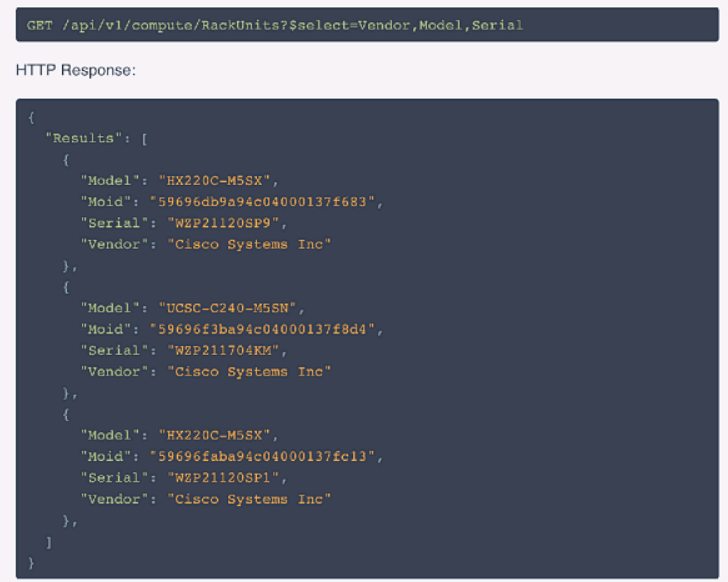Click Moid value 59696db9a94c04000137f683
Image resolution: width=728 pixels, height=582 pixels.
click(262, 202)
